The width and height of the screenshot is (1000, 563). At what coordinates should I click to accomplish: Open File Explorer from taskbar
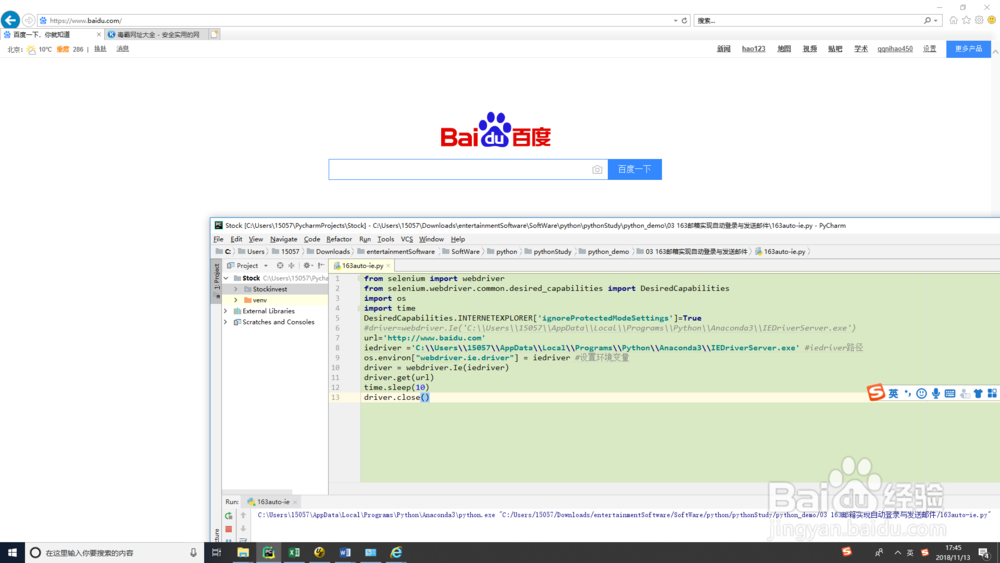click(x=243, y=552)
